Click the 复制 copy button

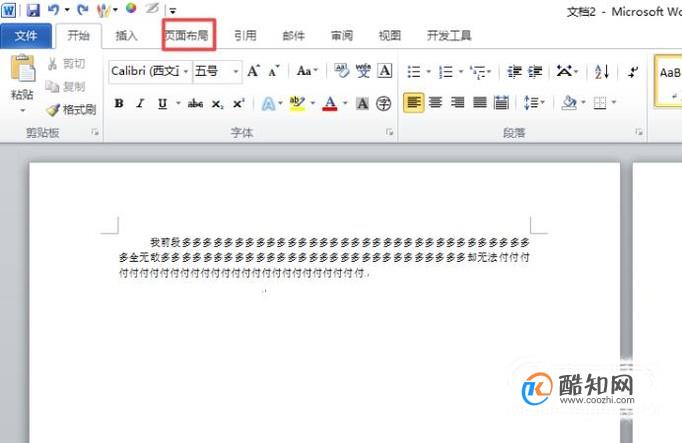point(66,87)
